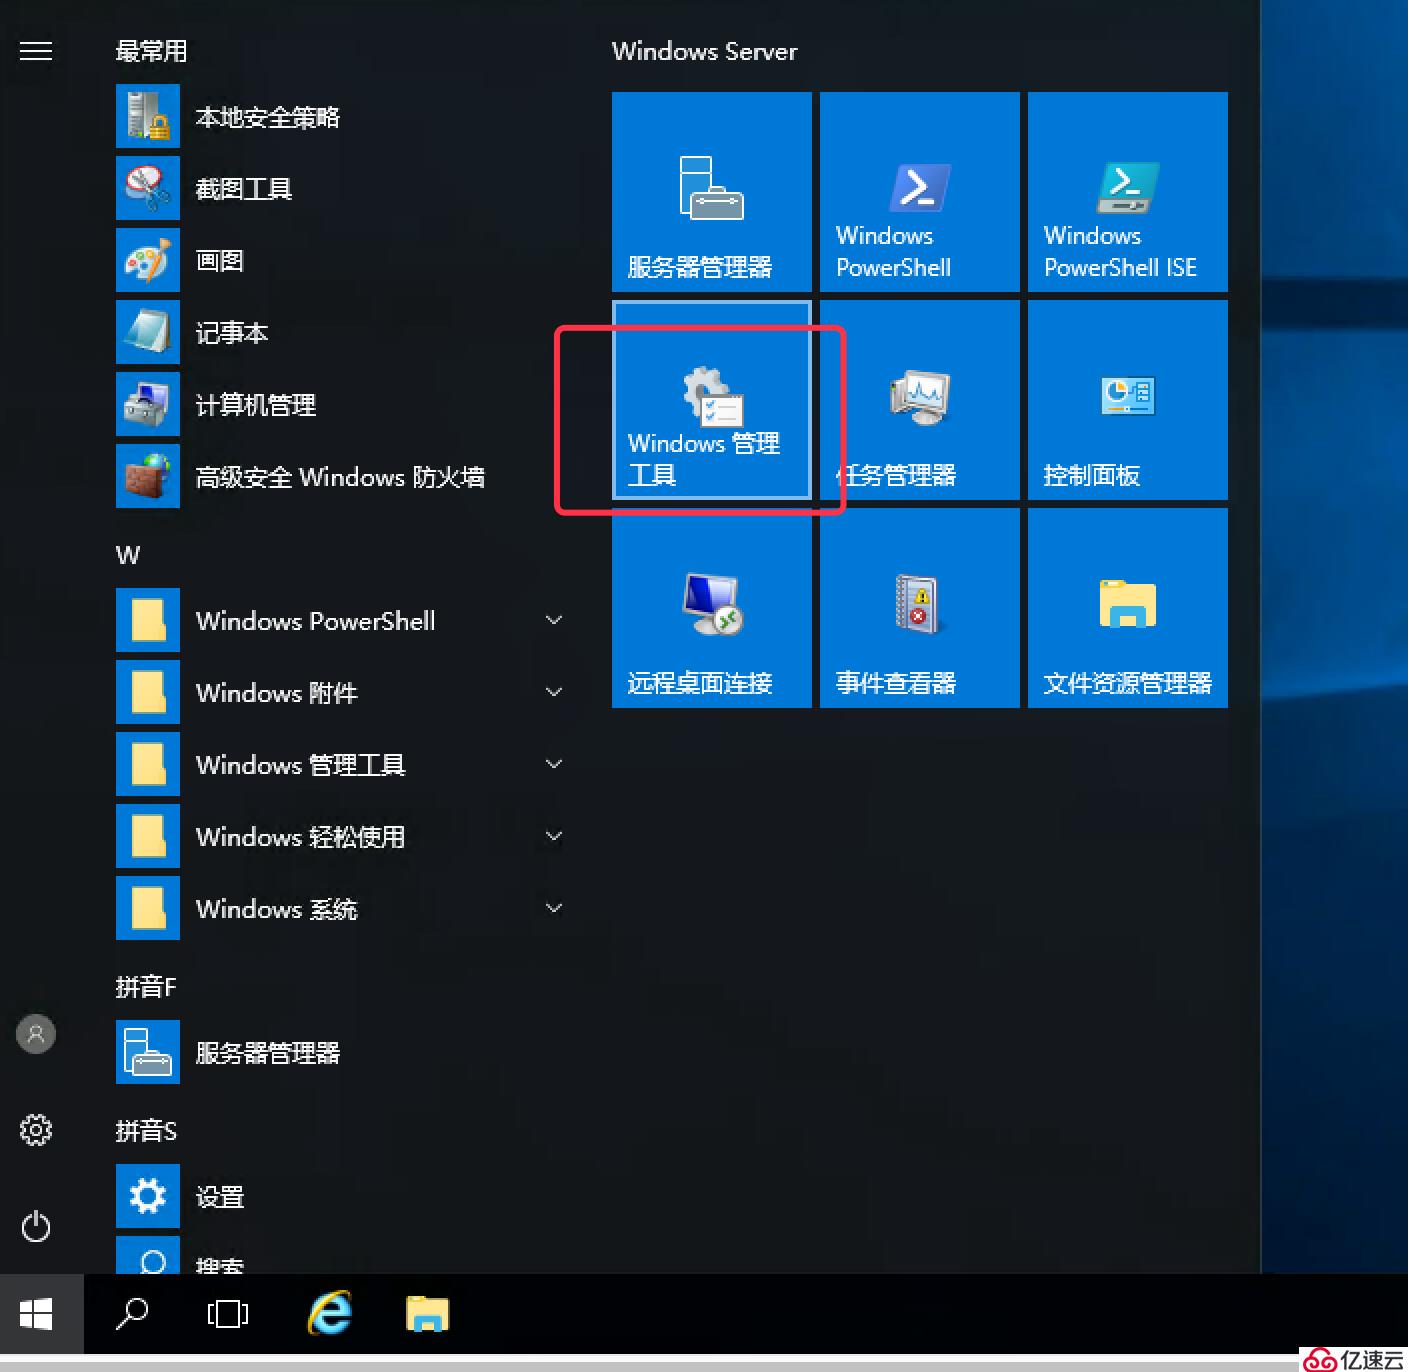
Task: Click the W letter group header
Action: click(x=128, y=555)
